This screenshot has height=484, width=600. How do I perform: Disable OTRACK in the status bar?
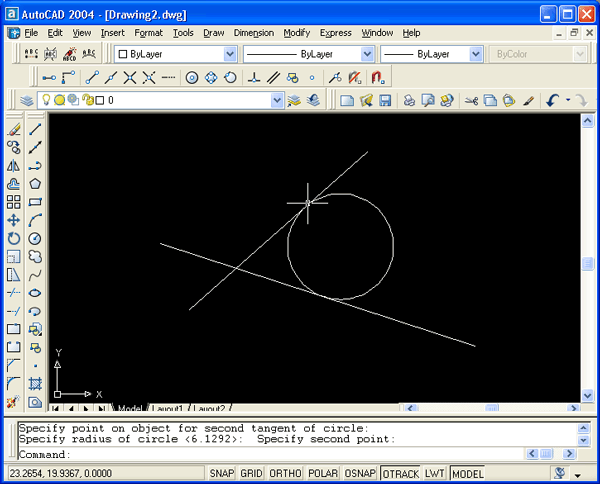[x=399, y=473]
